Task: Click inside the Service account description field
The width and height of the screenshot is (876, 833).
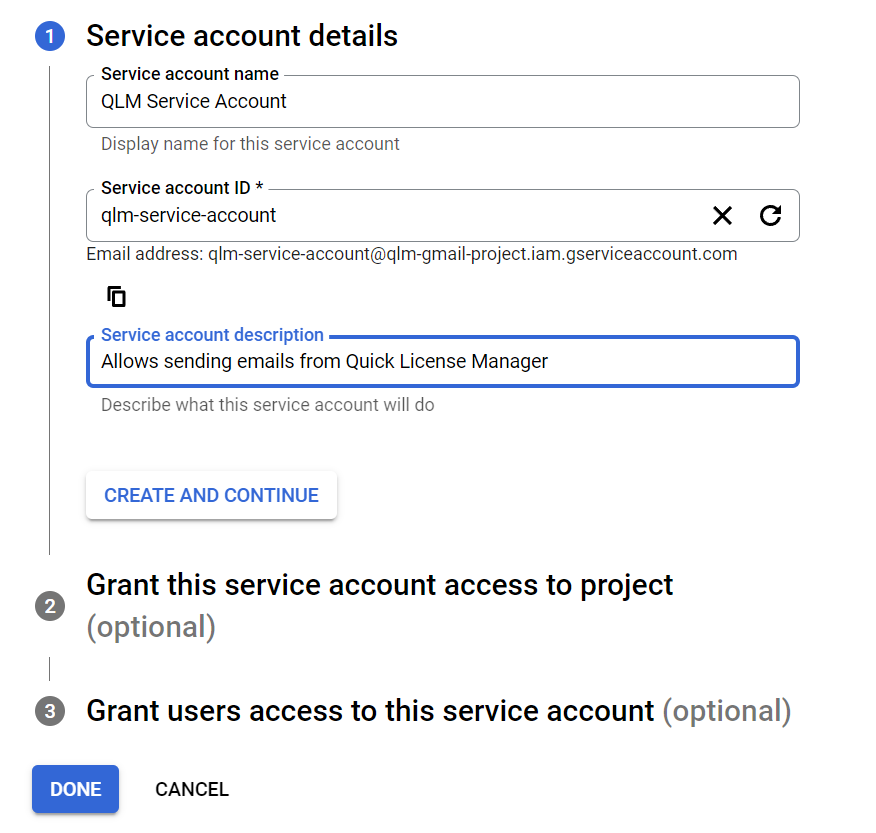Action: (442, 361)
